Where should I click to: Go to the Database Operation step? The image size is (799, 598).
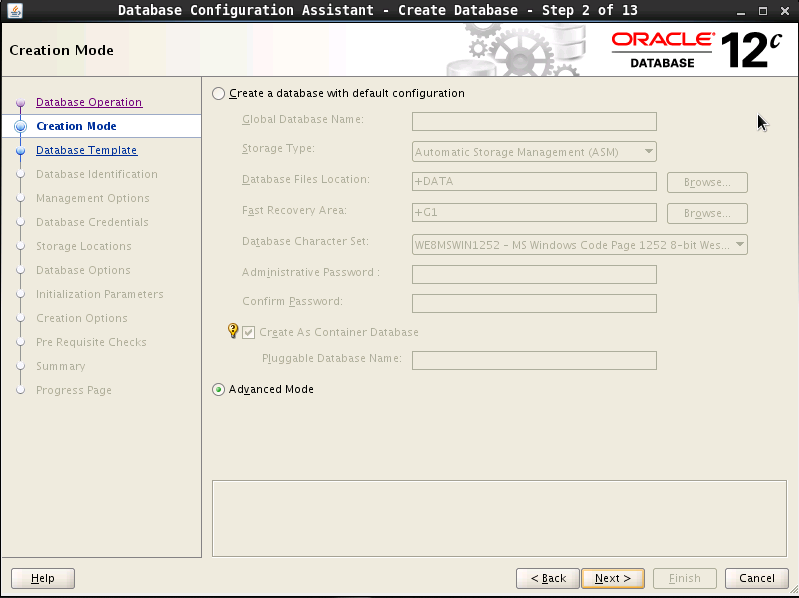click(89, 102)
